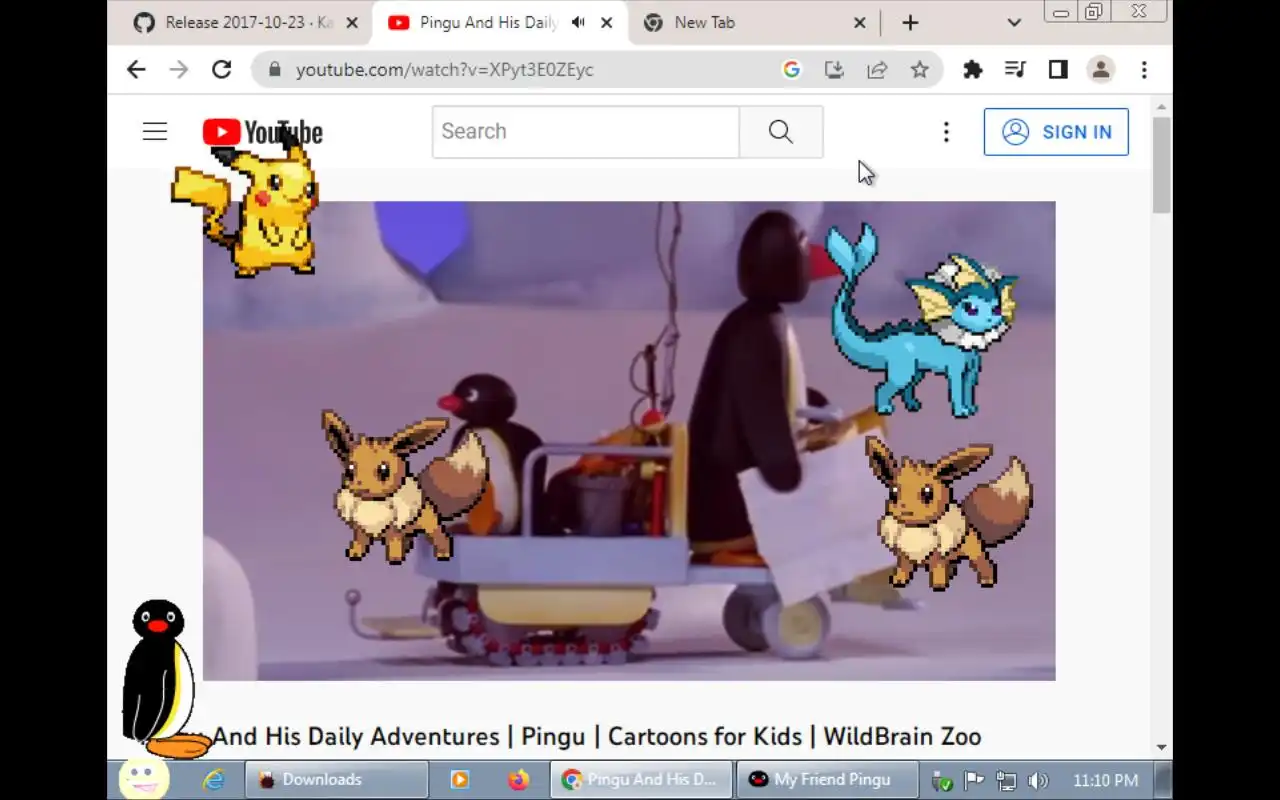1280x800 pixels.
Task: View site information padlock icon
Action: [x=274, y=69]
